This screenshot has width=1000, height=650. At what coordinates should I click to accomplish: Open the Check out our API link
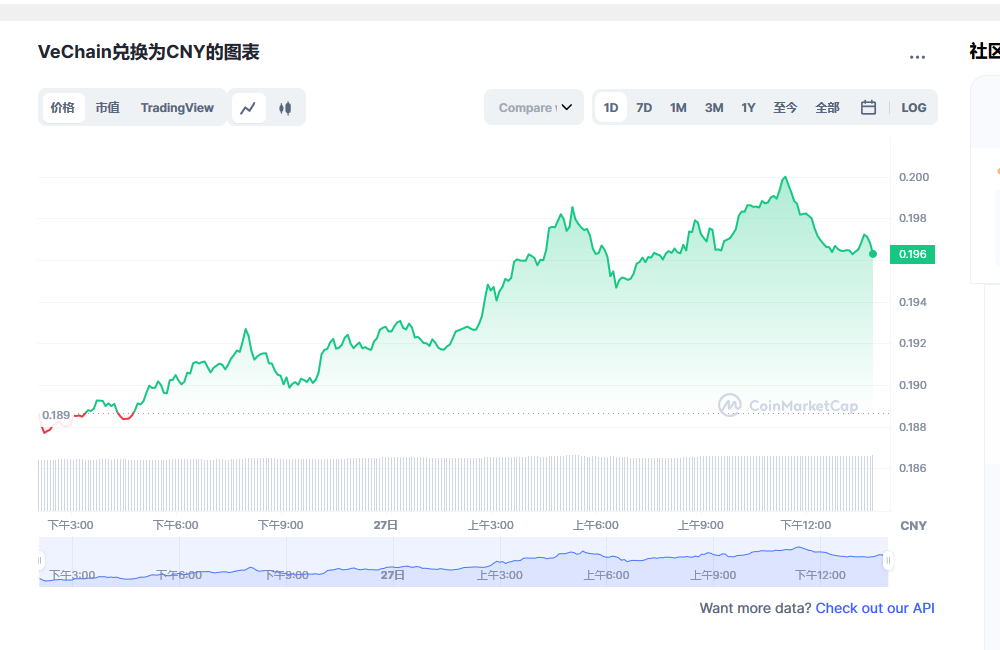(874, 608)
